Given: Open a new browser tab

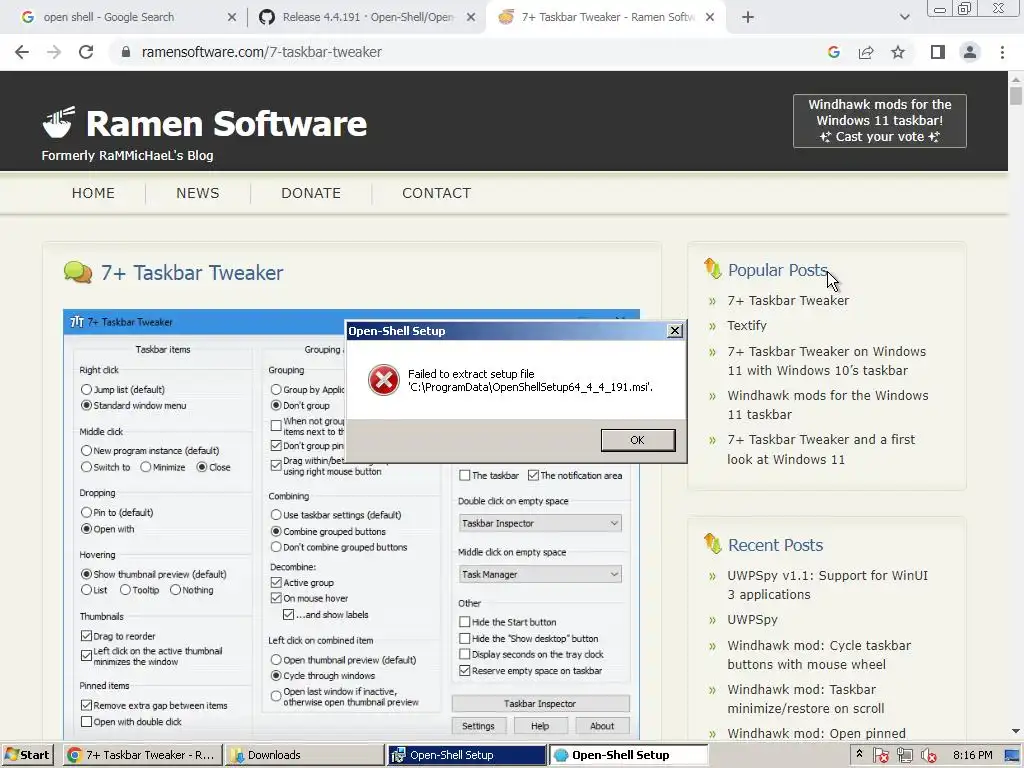Looking at the screenshot, I should coord(748,18).
